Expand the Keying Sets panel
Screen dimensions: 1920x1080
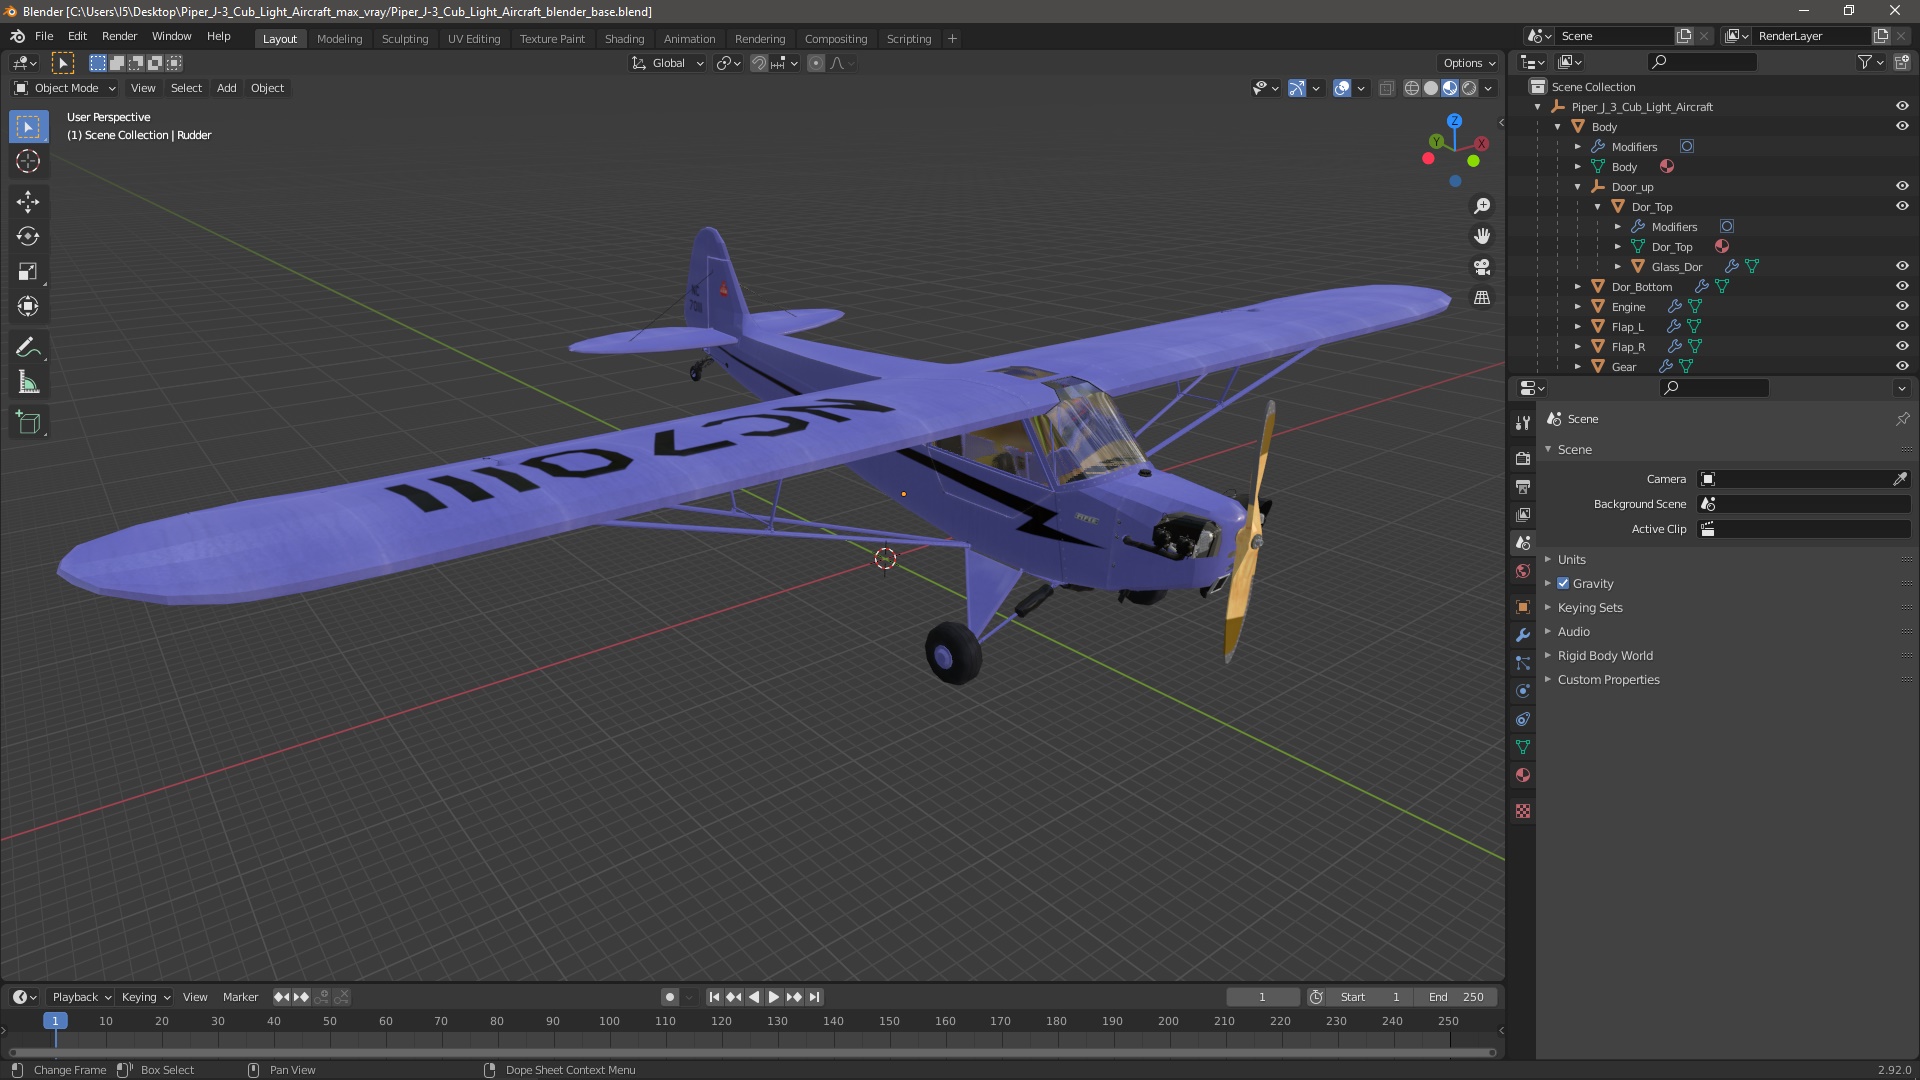(1590, 607)
